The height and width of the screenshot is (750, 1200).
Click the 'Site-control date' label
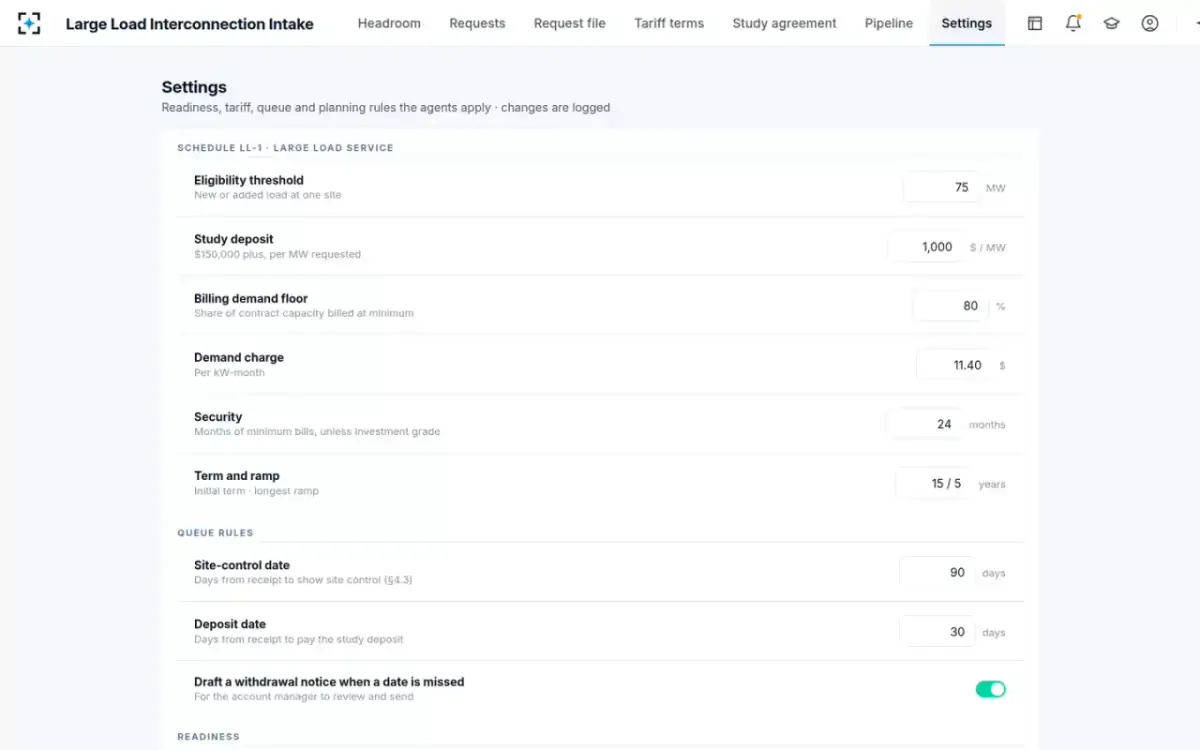coord(242,565)
